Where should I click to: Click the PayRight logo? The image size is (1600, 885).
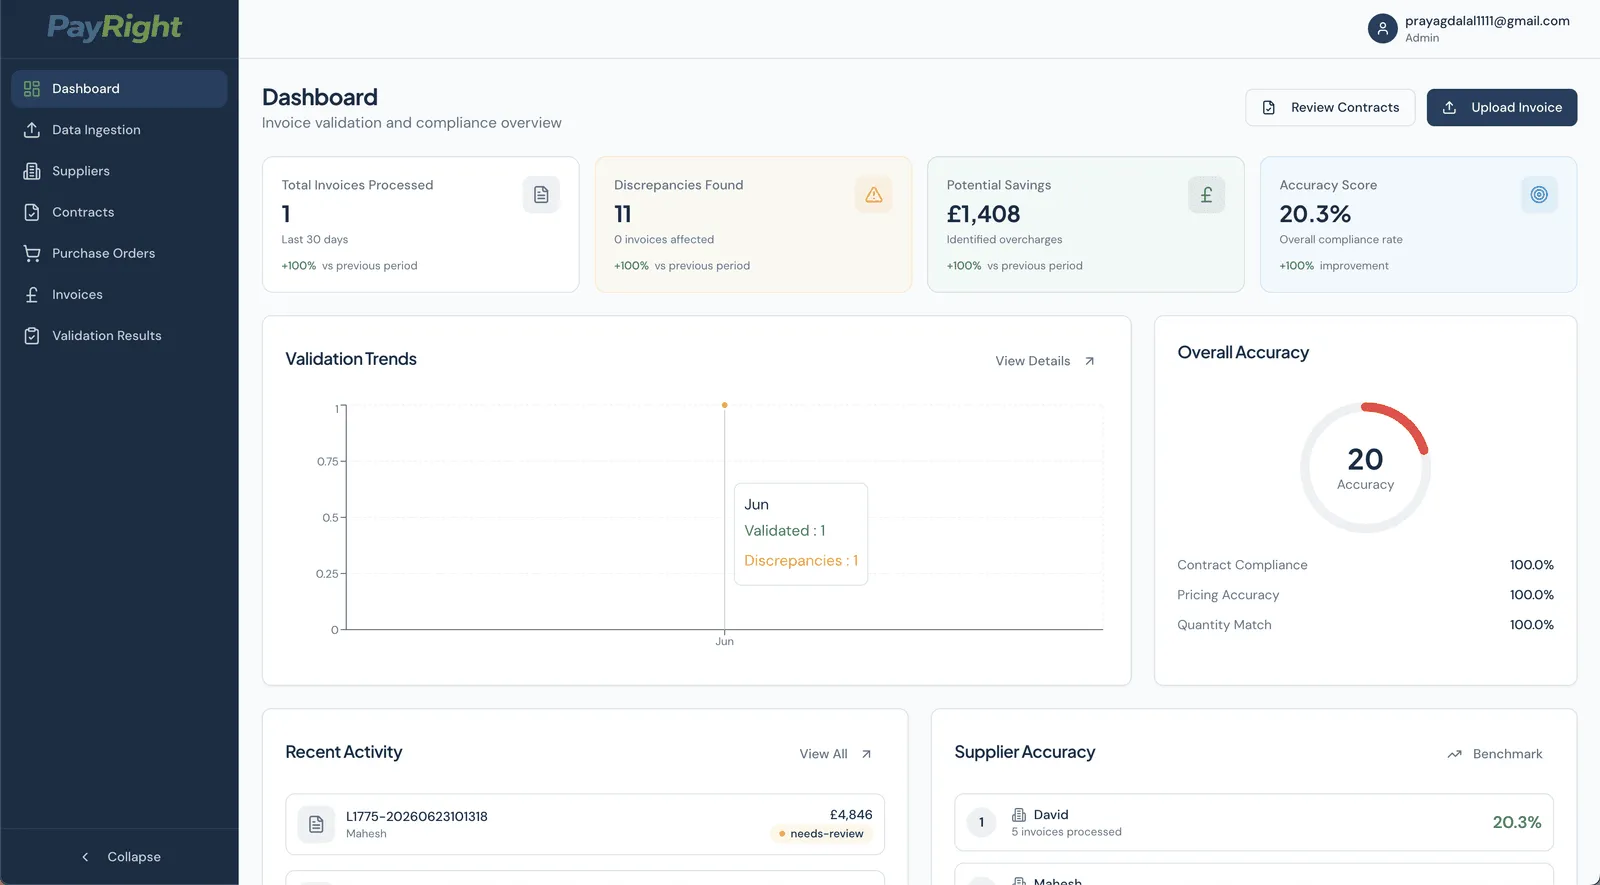tap(114, 27)
